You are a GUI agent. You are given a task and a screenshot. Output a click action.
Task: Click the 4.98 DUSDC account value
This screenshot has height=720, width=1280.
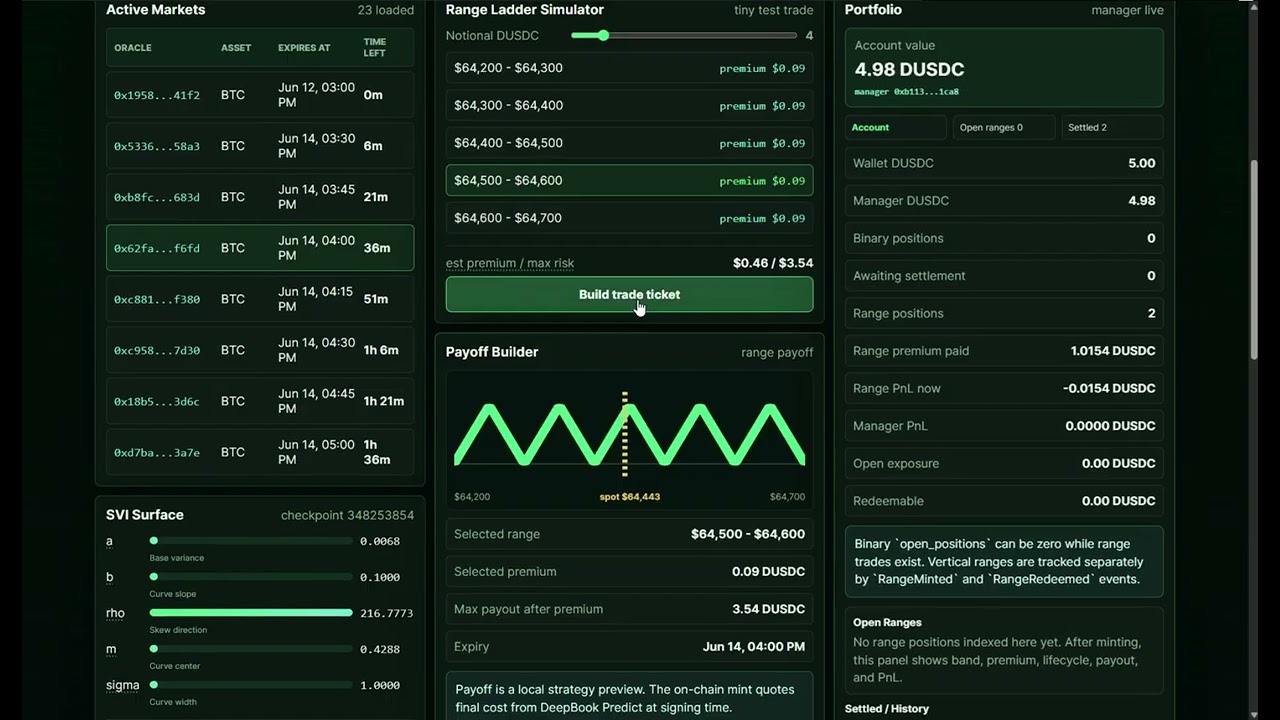909,69
